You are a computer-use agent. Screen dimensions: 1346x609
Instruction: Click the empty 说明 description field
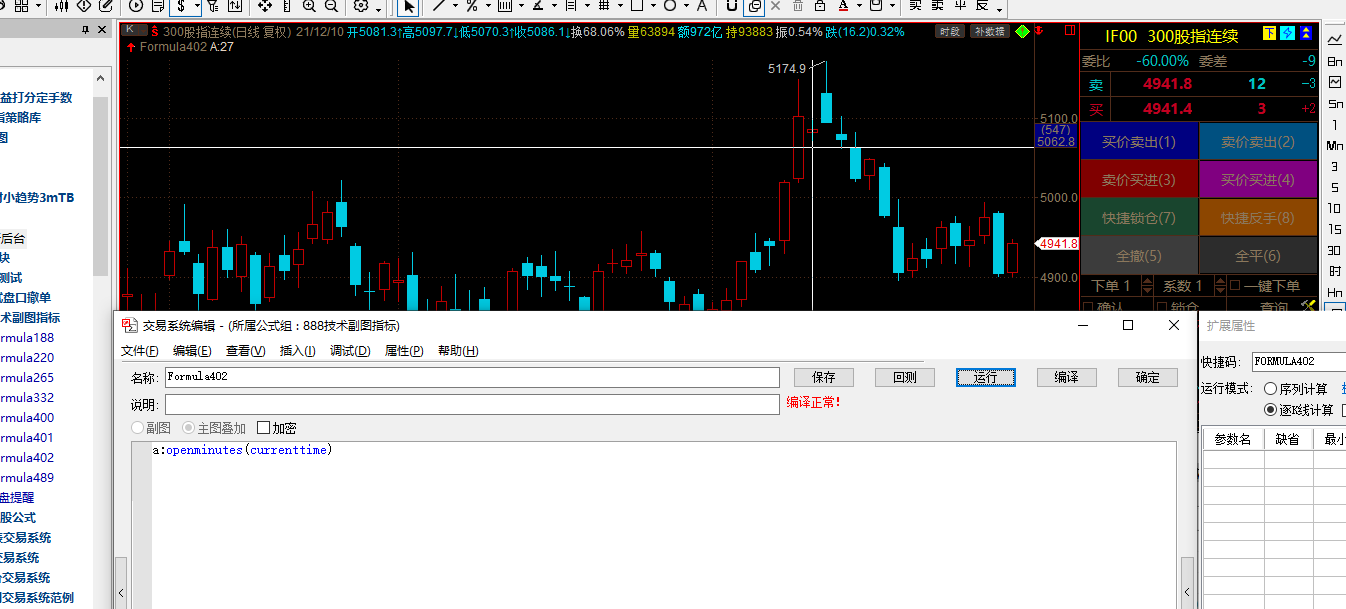pos(472,404)
